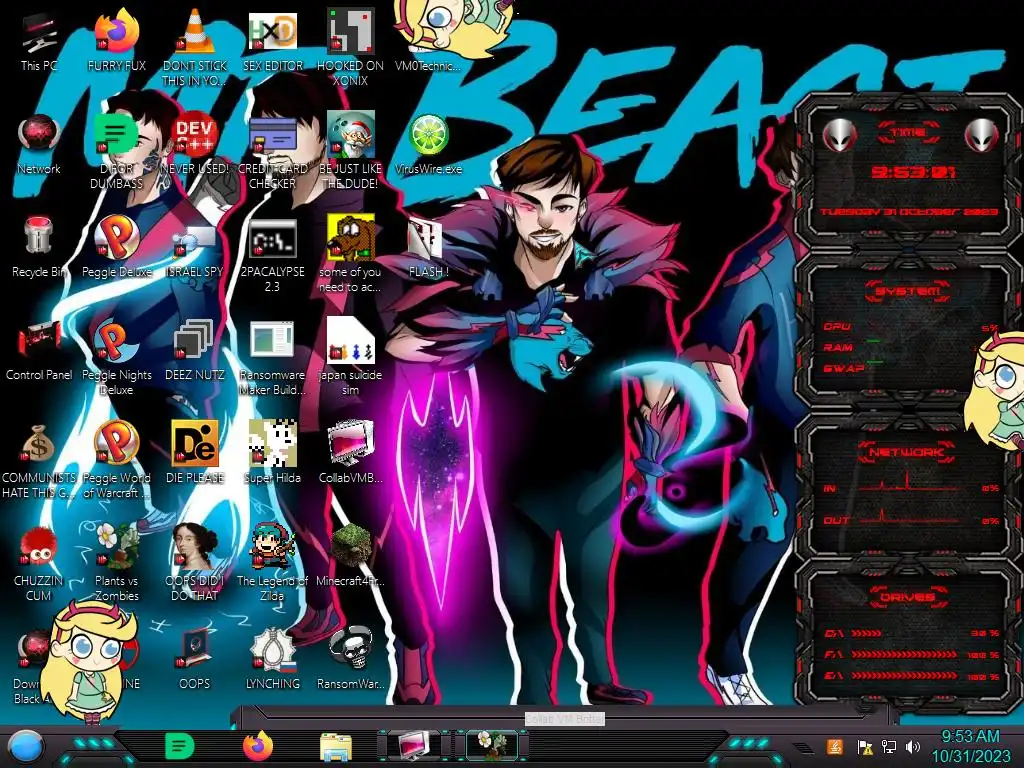The width and height of the screenshot is (1024, 768).
Task: Open the DEEZ NUTZ stacked-windows shortcut
Action: (x=195, y=351)
